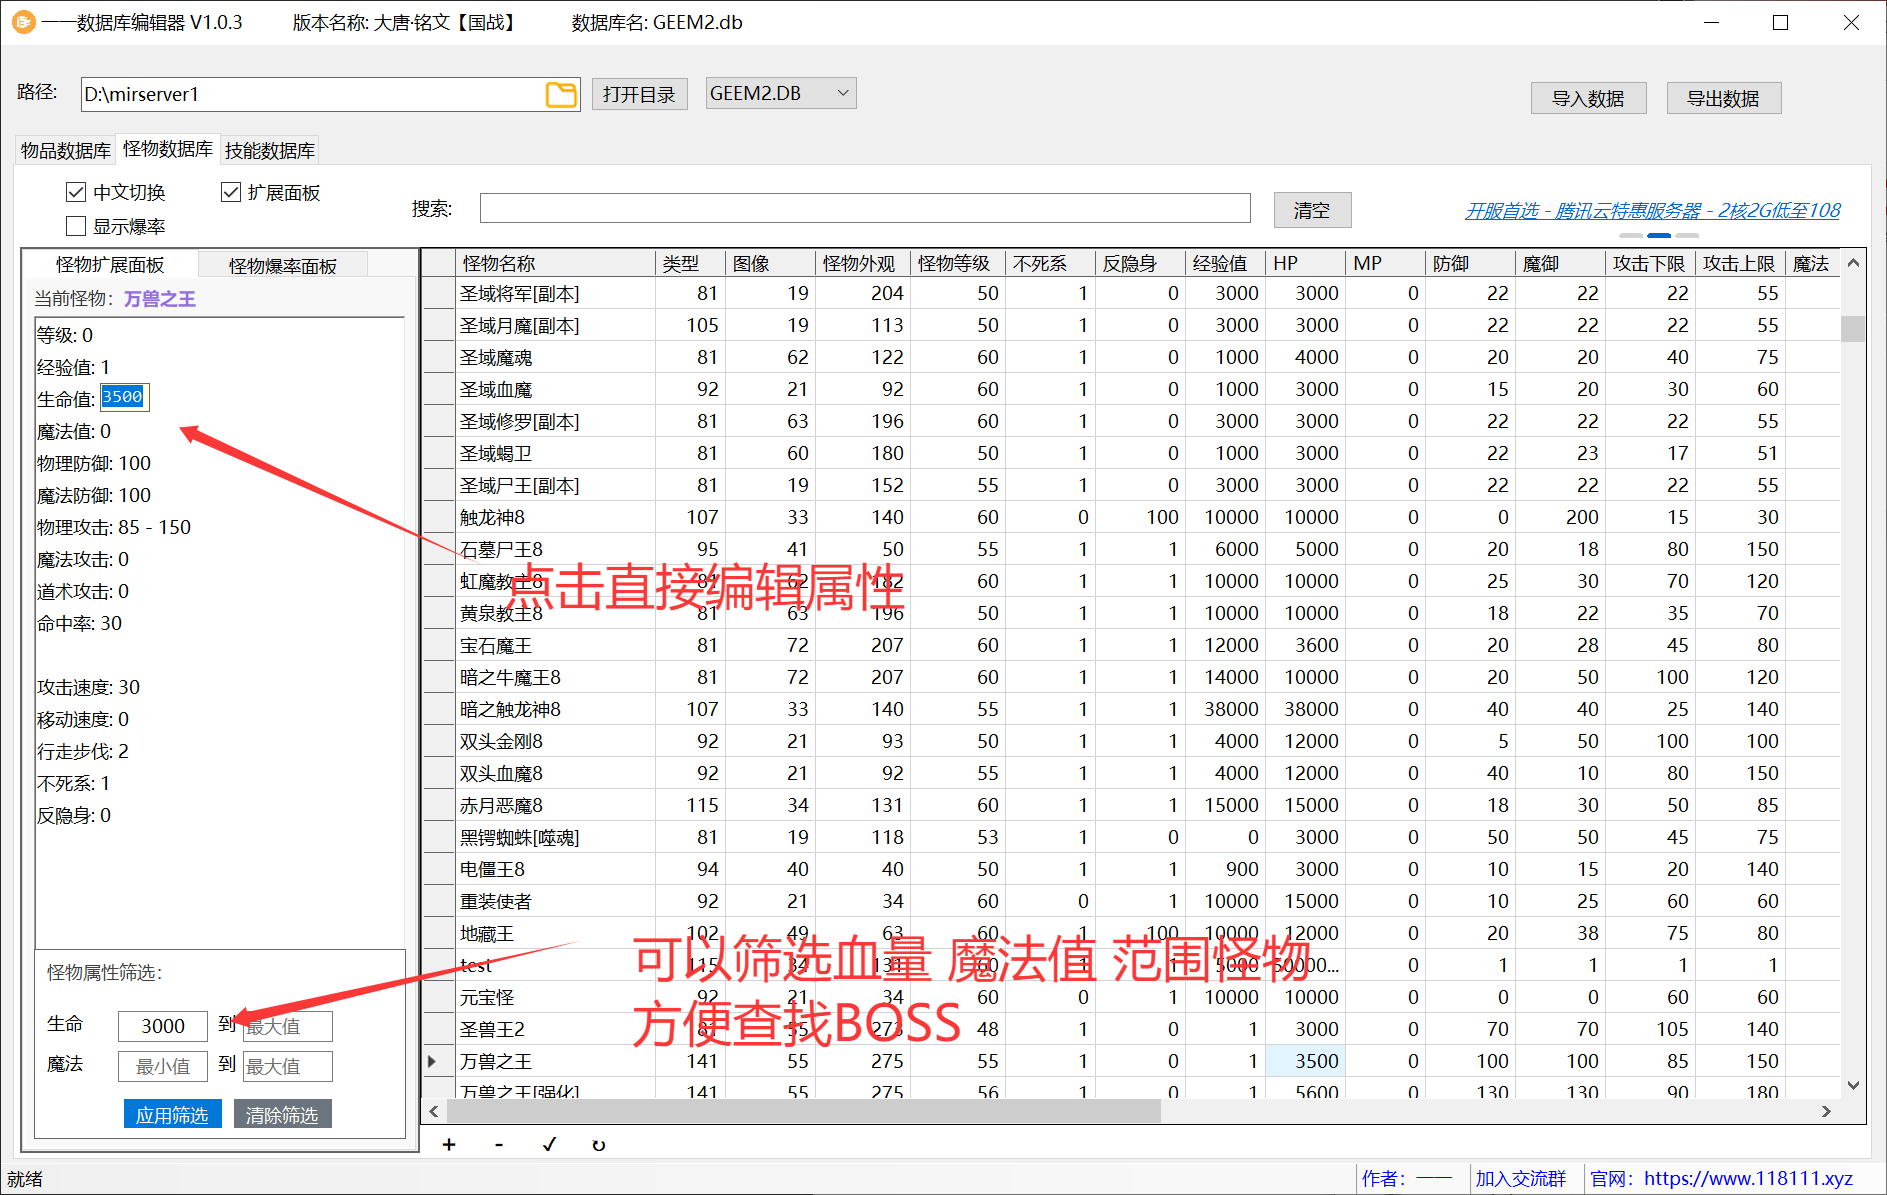This screenshot has height=1195, width=1887.
Task: Enable the 显示爆率 checkbox
Action: pyautogui.click(x=76, y=225)
